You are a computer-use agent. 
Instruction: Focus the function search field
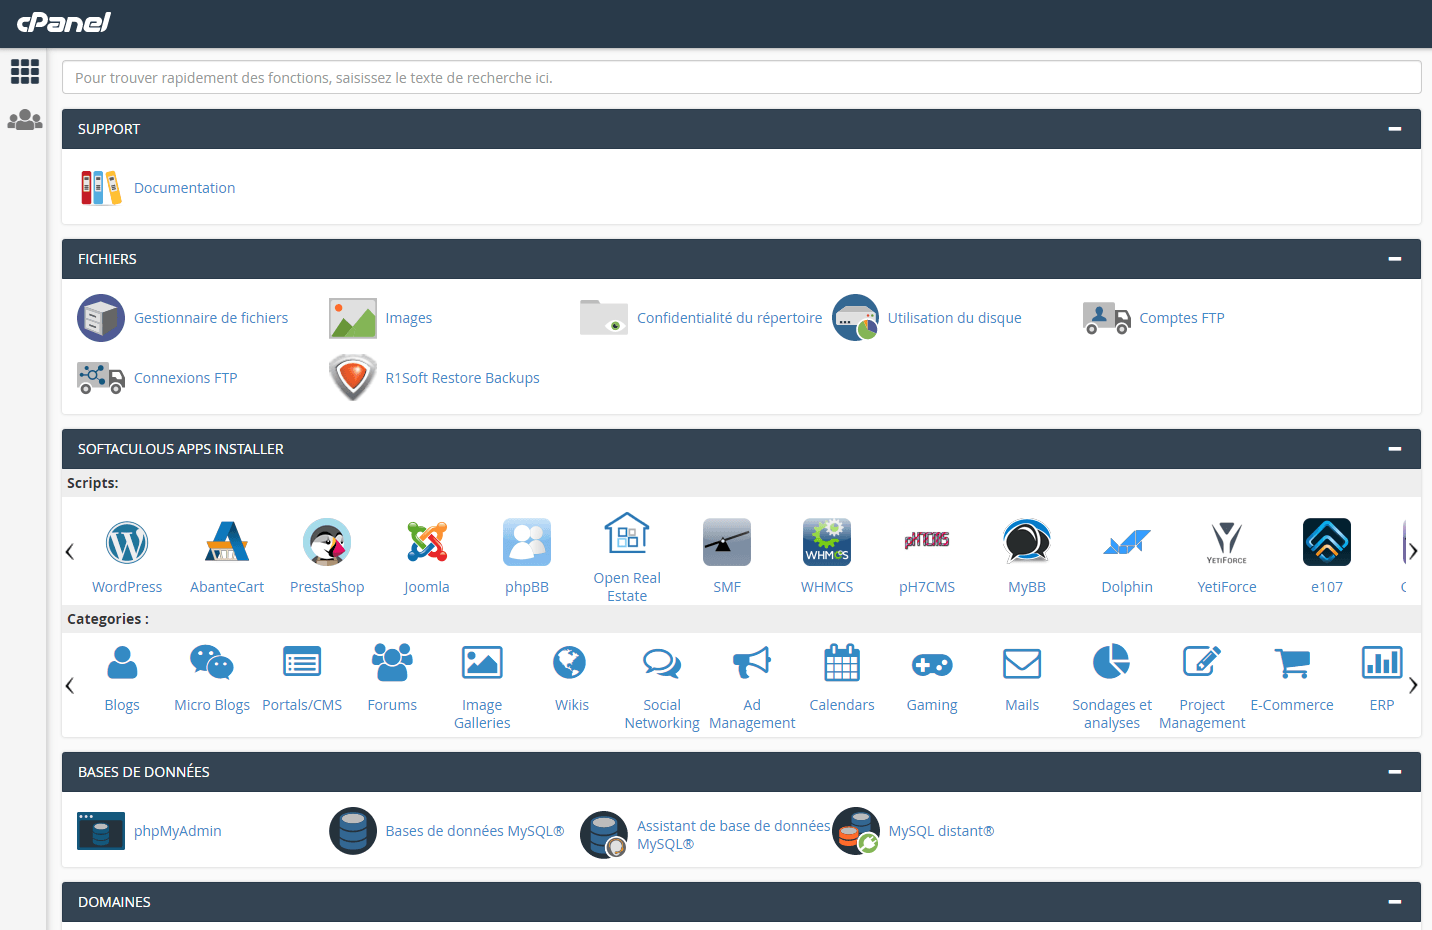pos(741,77)
